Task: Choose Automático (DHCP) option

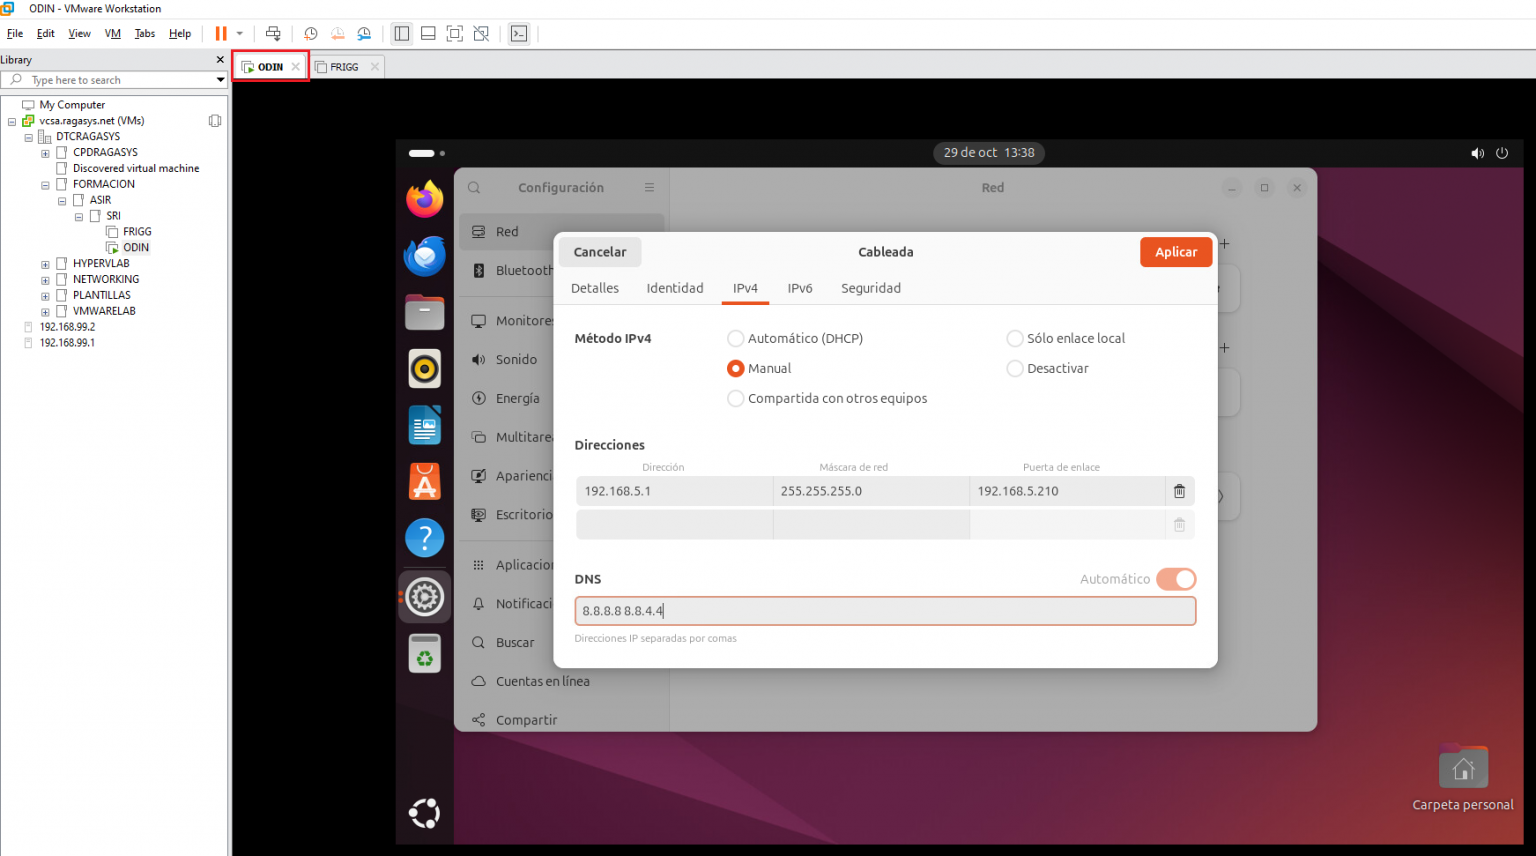Action: (x=735, y=338)
